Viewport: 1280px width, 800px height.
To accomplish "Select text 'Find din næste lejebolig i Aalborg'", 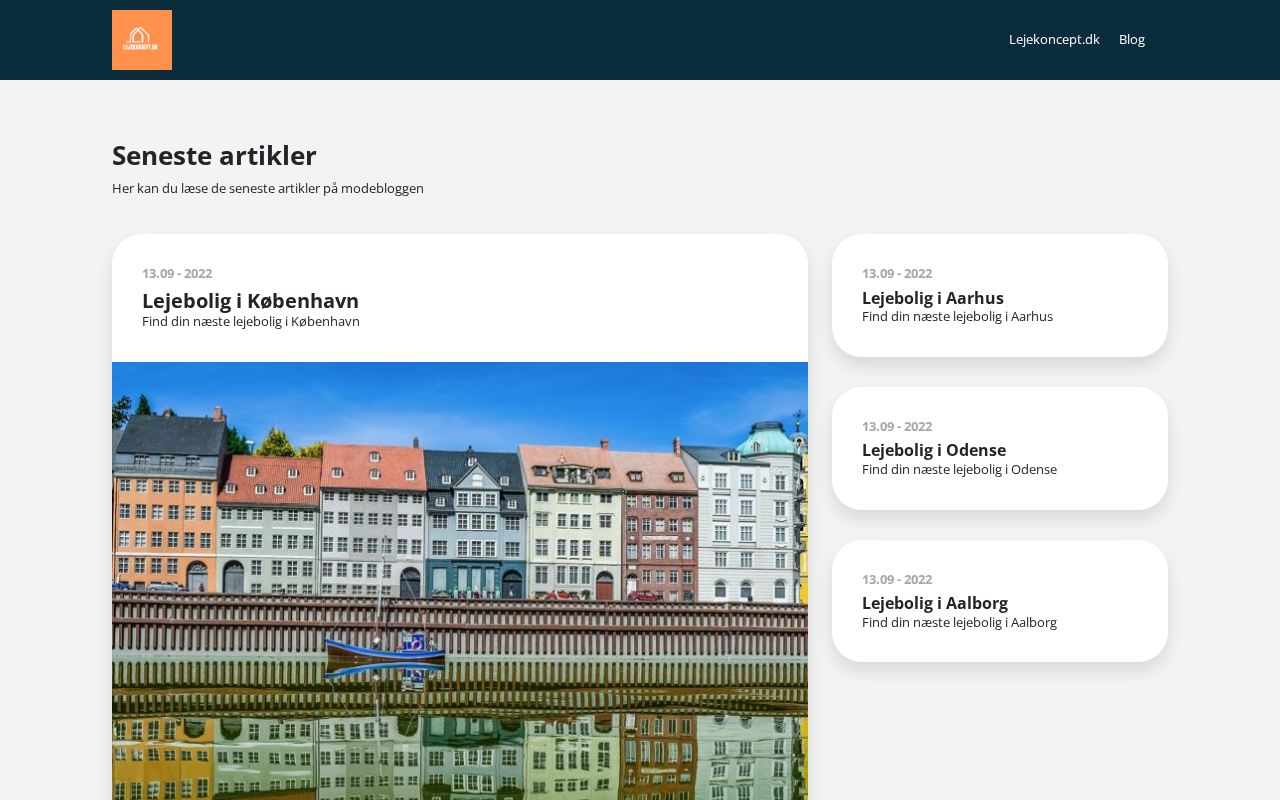I will coord(959,622).
